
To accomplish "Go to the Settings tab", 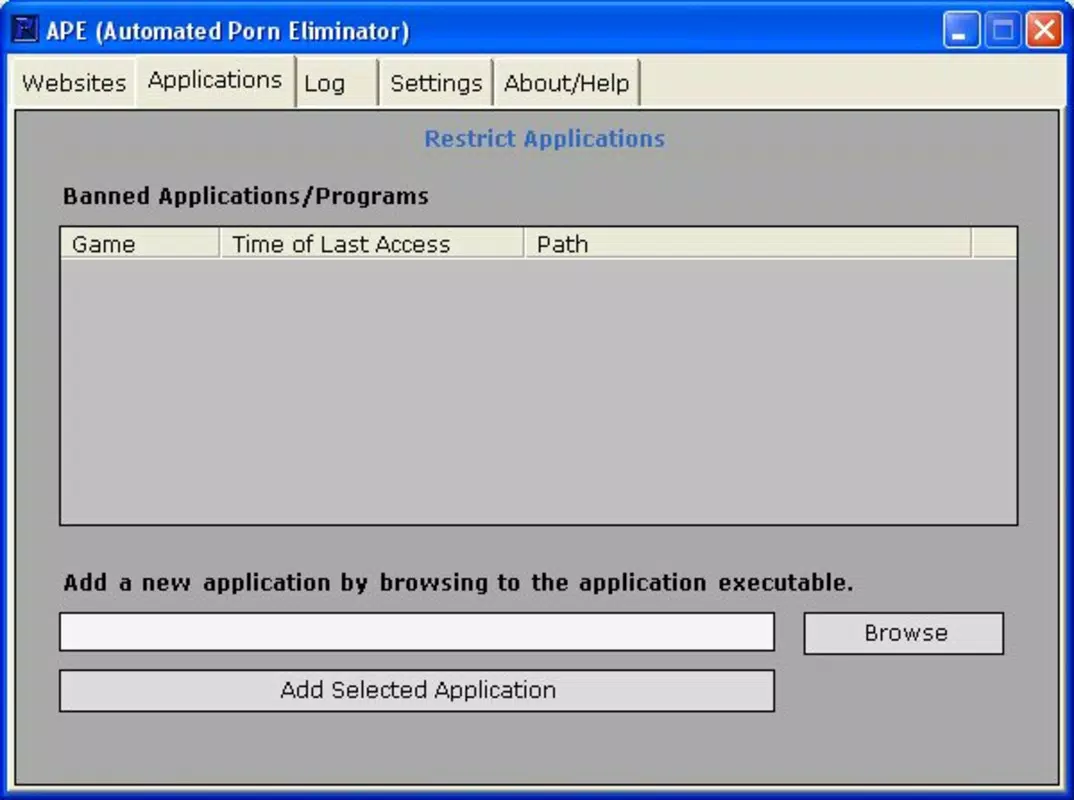I will coord(436,83).
